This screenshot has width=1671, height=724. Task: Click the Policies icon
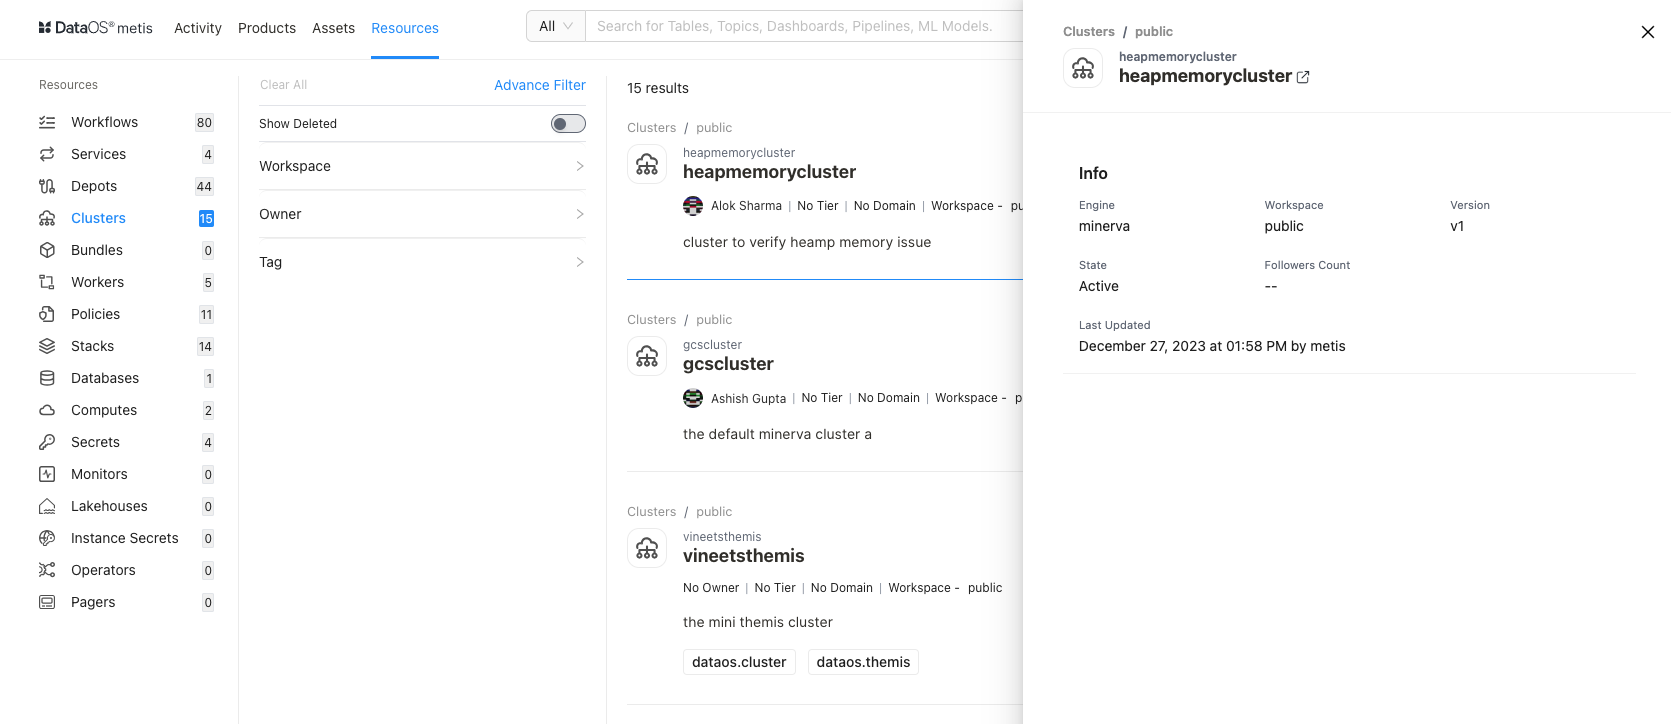point(47,314)
